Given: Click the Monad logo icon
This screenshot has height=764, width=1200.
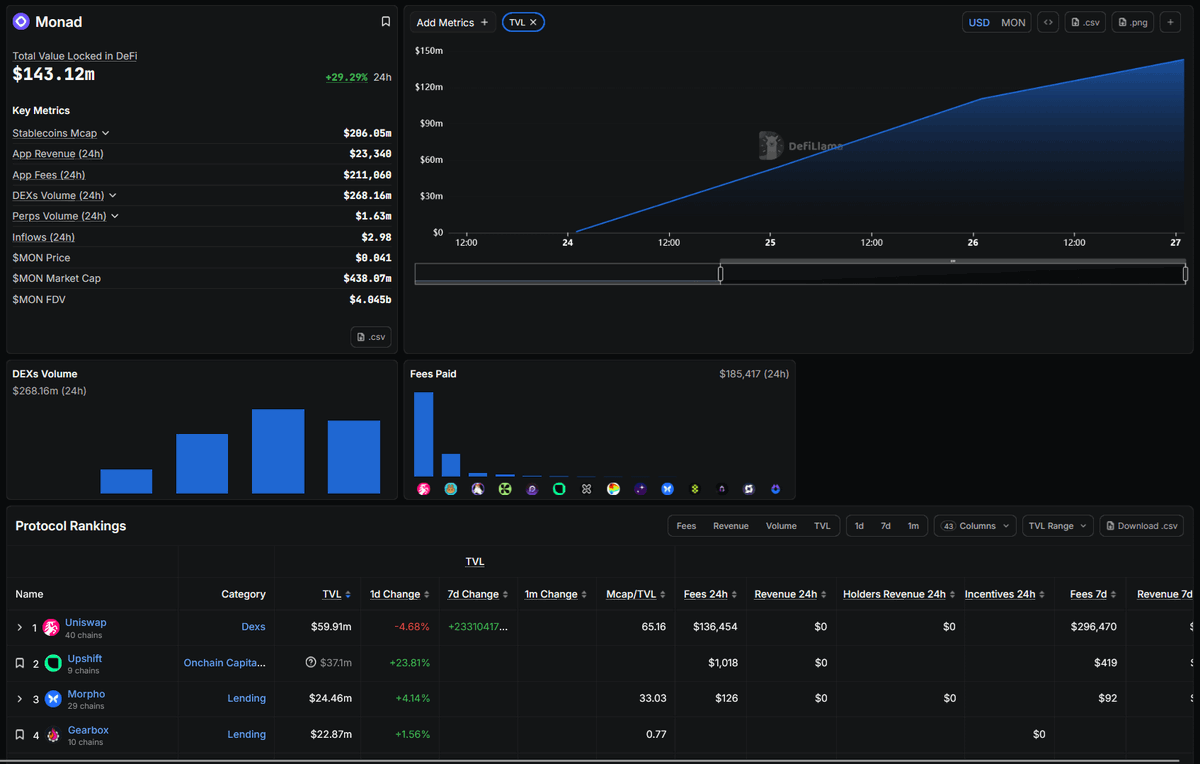Looking at the screenshot, I should pyautogui.click(x=21, y=21).
